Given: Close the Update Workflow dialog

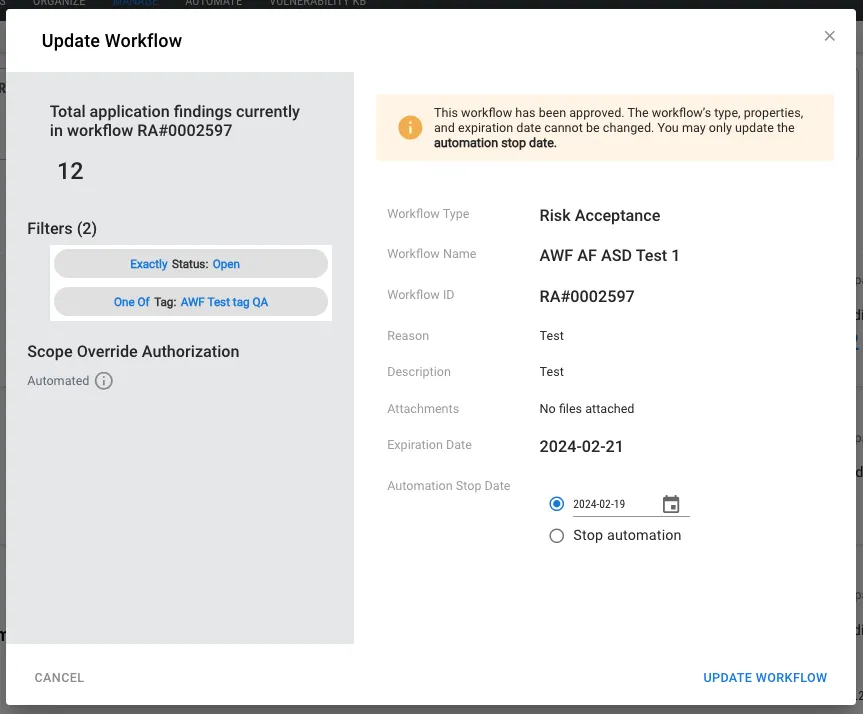Looking at the screenshot, I should coord(829,36).
